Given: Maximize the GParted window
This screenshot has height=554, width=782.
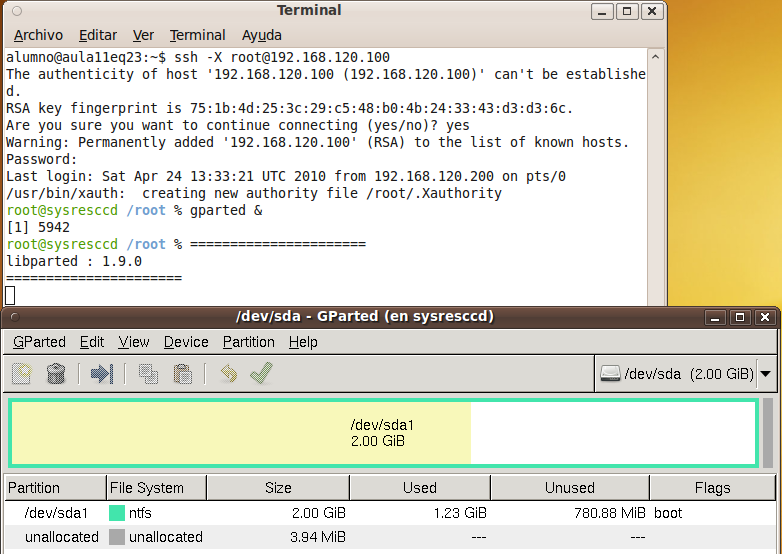Looking at the screenshot, I should click(x=740, y=317).
